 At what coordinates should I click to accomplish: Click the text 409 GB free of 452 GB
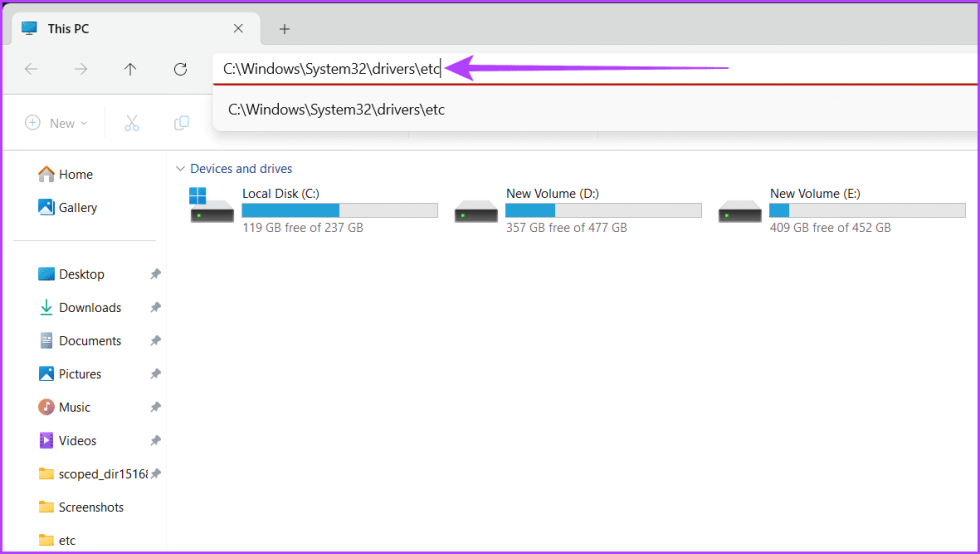pos(831,228)
